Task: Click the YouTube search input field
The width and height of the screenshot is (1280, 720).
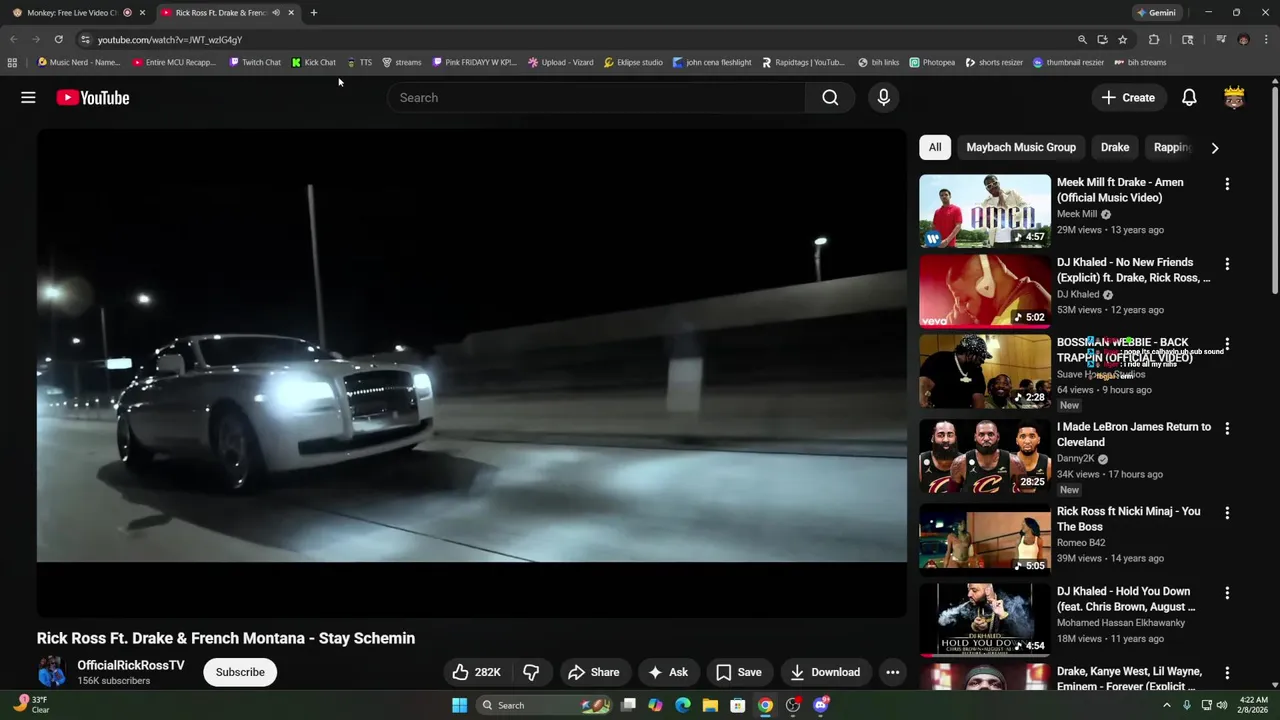Action: 597,97
